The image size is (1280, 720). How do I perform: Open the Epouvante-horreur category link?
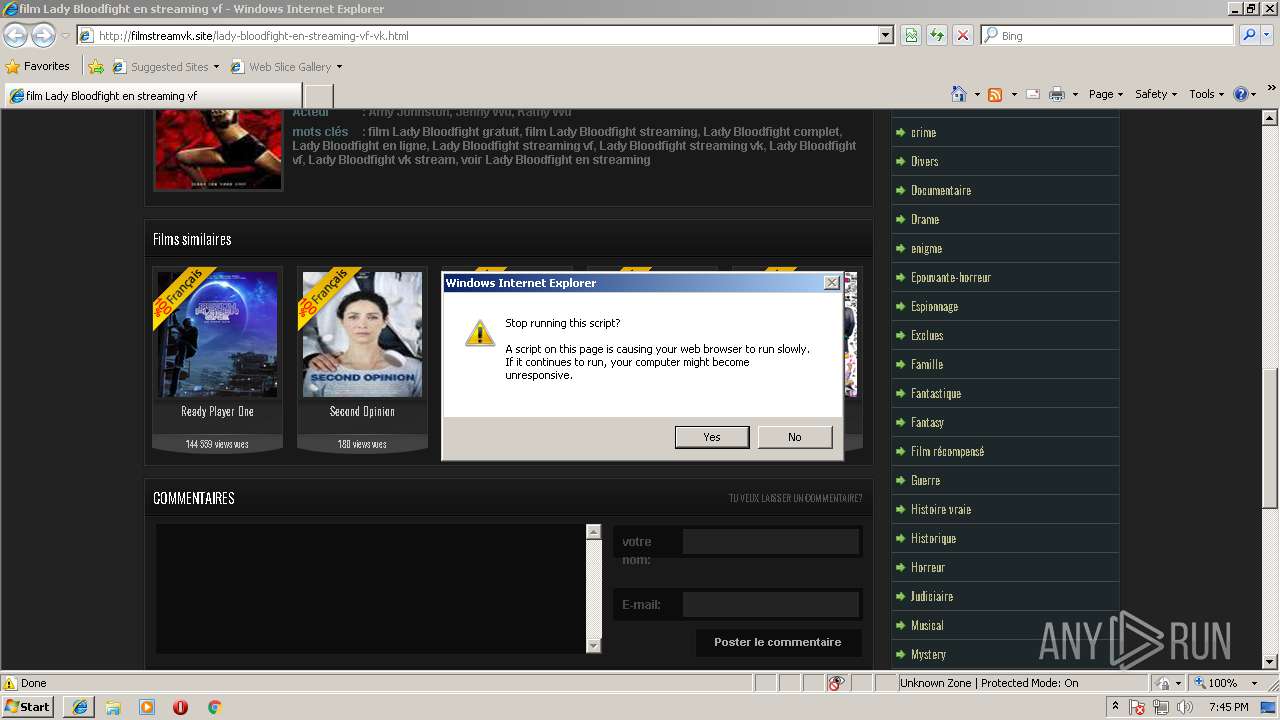[x=951, y=277]
